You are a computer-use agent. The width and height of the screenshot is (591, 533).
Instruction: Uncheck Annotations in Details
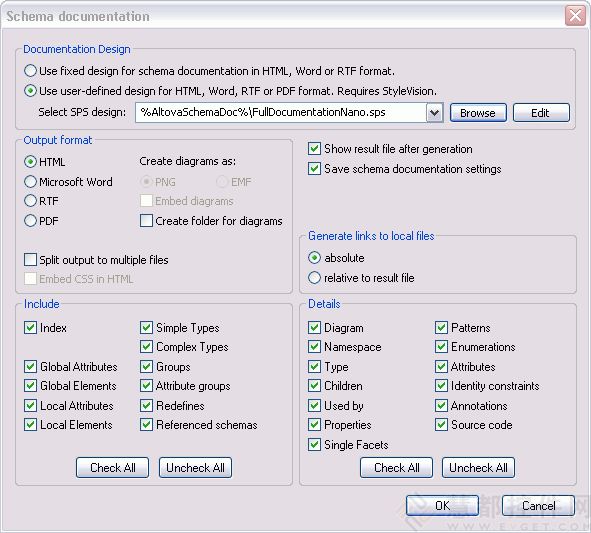(441, 406)
